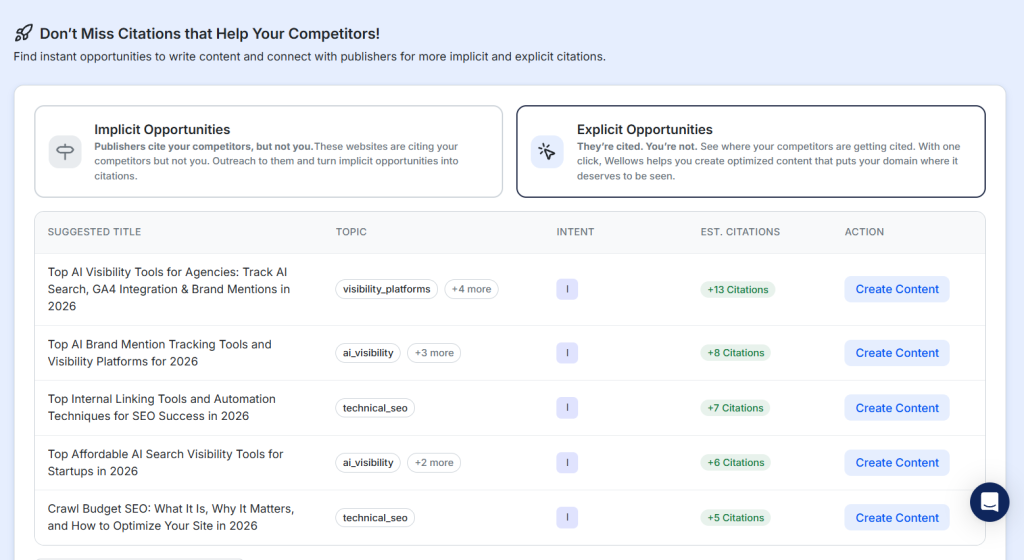This screenshot has height=560, width=1024.
Task: Switch to the Implicit Opportunities tab
Action: pos(268,152)
